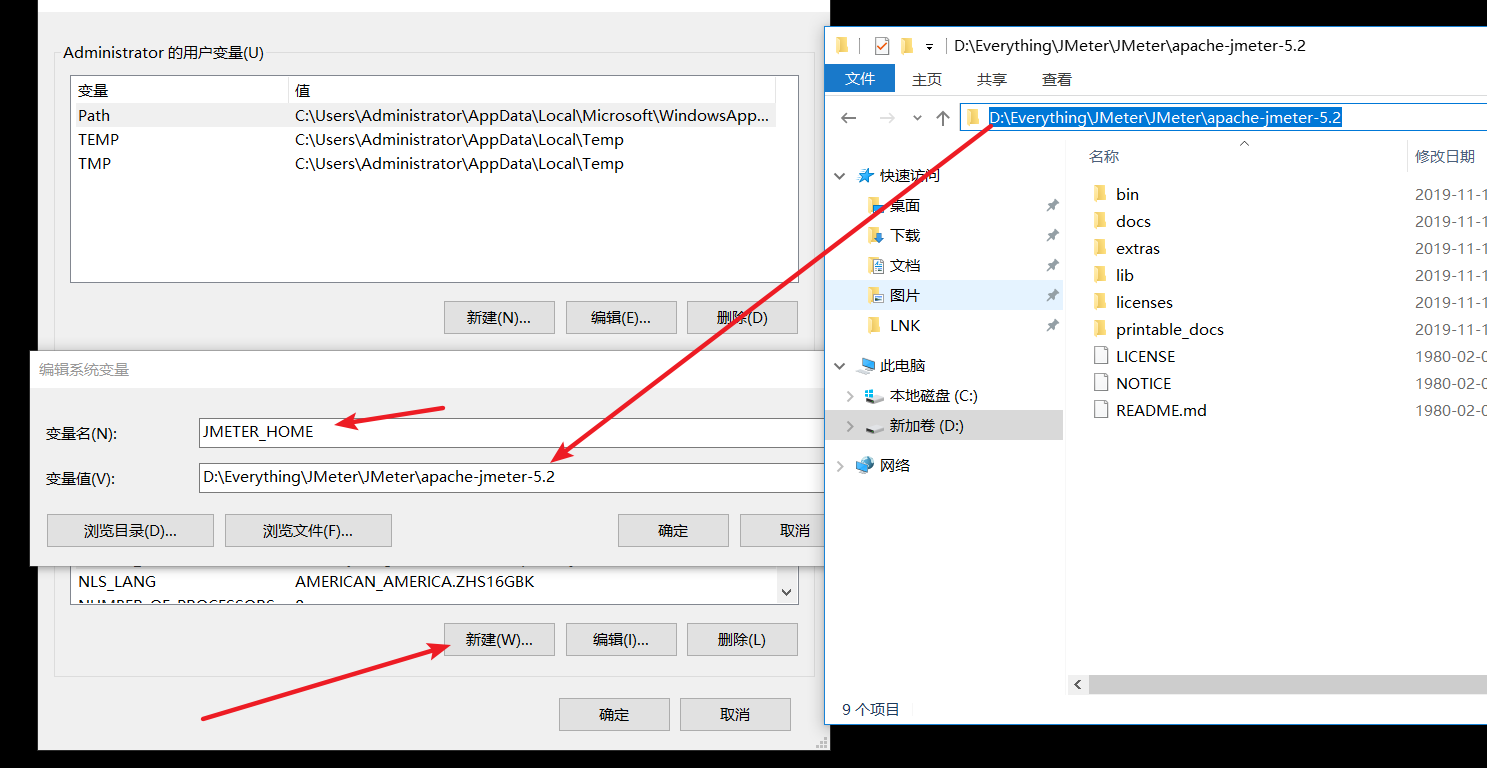
Task: Expand 新加卷 (D:) tree node
Action: click(x=850, y=426)
